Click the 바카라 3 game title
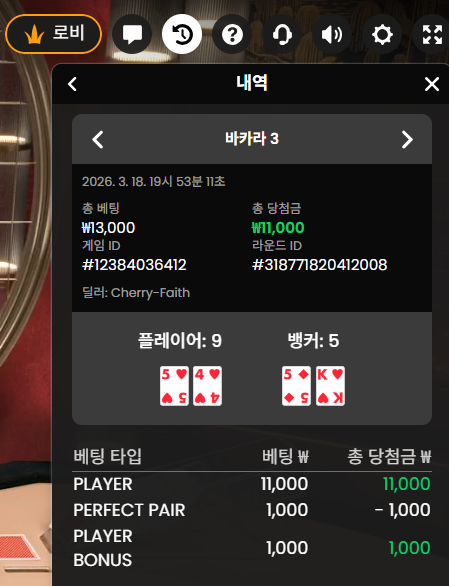The height and width of the screenshot is (586, 449). click(x=252, y=139)
